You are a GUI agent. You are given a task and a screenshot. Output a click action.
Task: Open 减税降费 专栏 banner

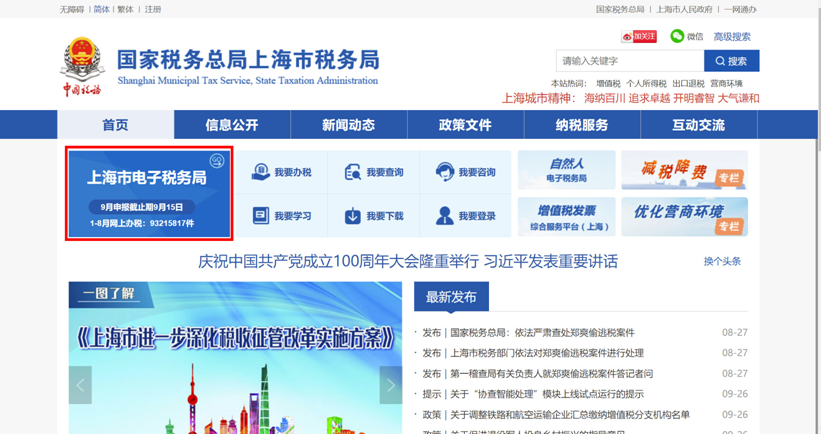pos(684,170)
